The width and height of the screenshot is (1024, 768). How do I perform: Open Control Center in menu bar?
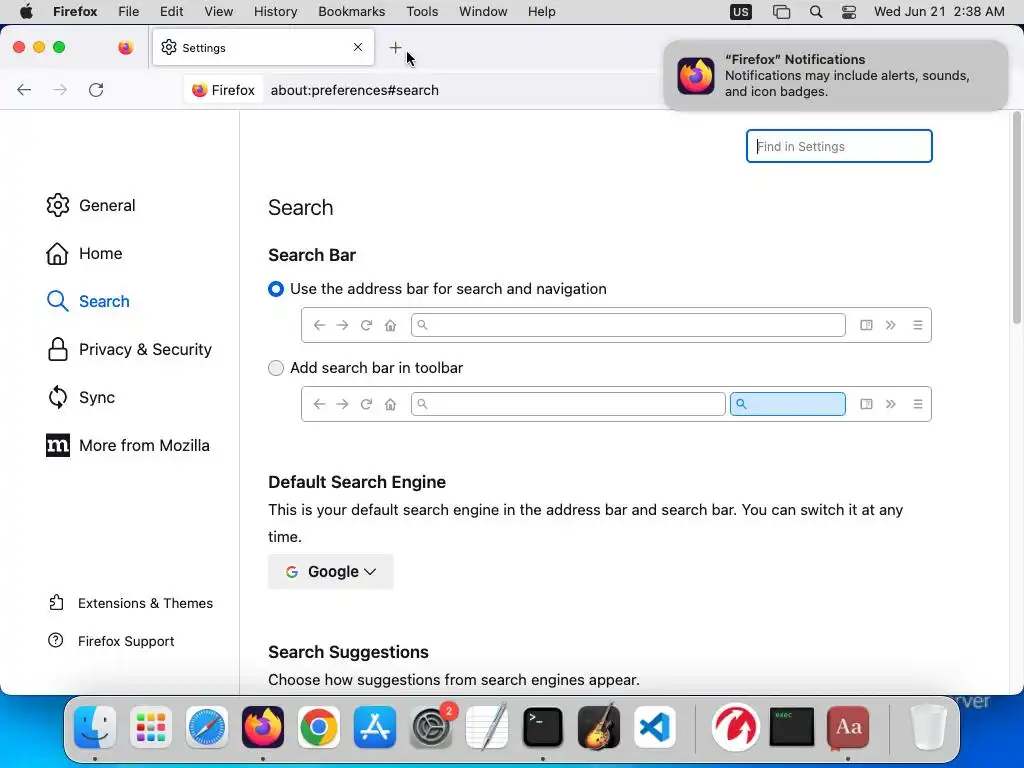click(x=848, y=12)
